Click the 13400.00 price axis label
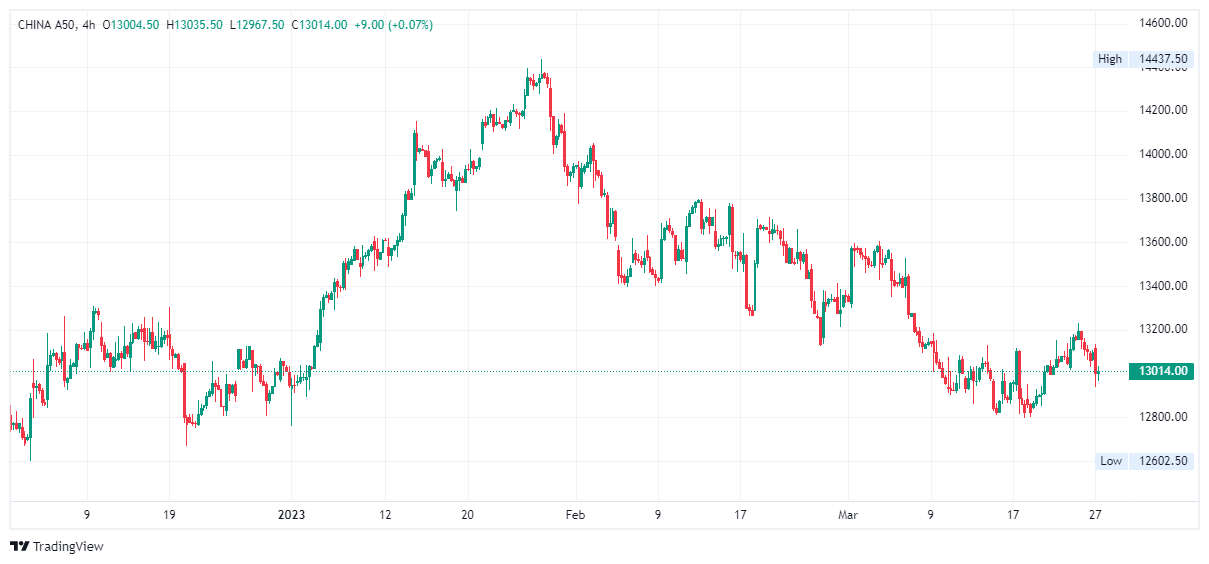This screenshot has height=564, width=1209. click(x=1163, y=286)
